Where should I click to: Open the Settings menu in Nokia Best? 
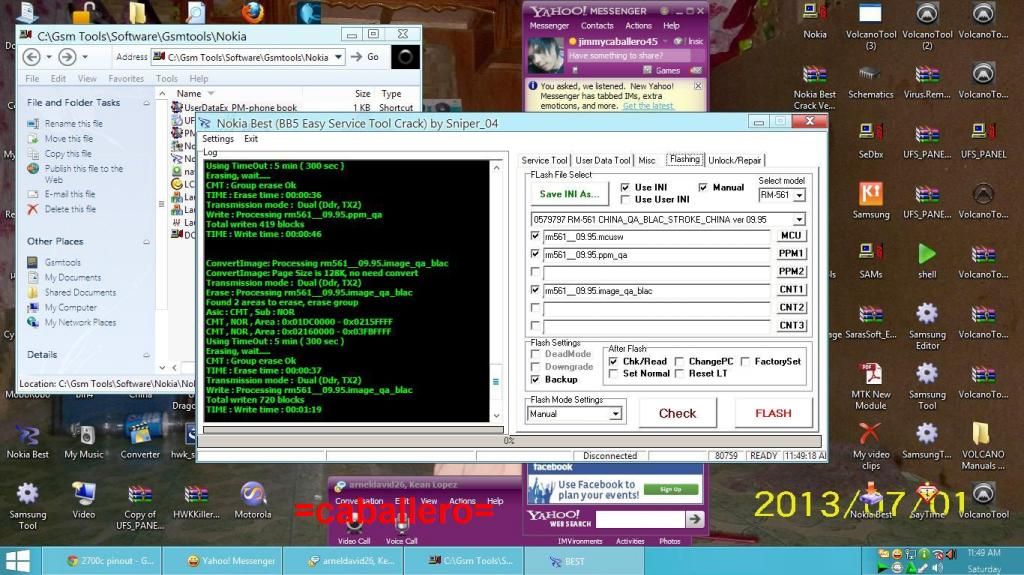point(217,139)
